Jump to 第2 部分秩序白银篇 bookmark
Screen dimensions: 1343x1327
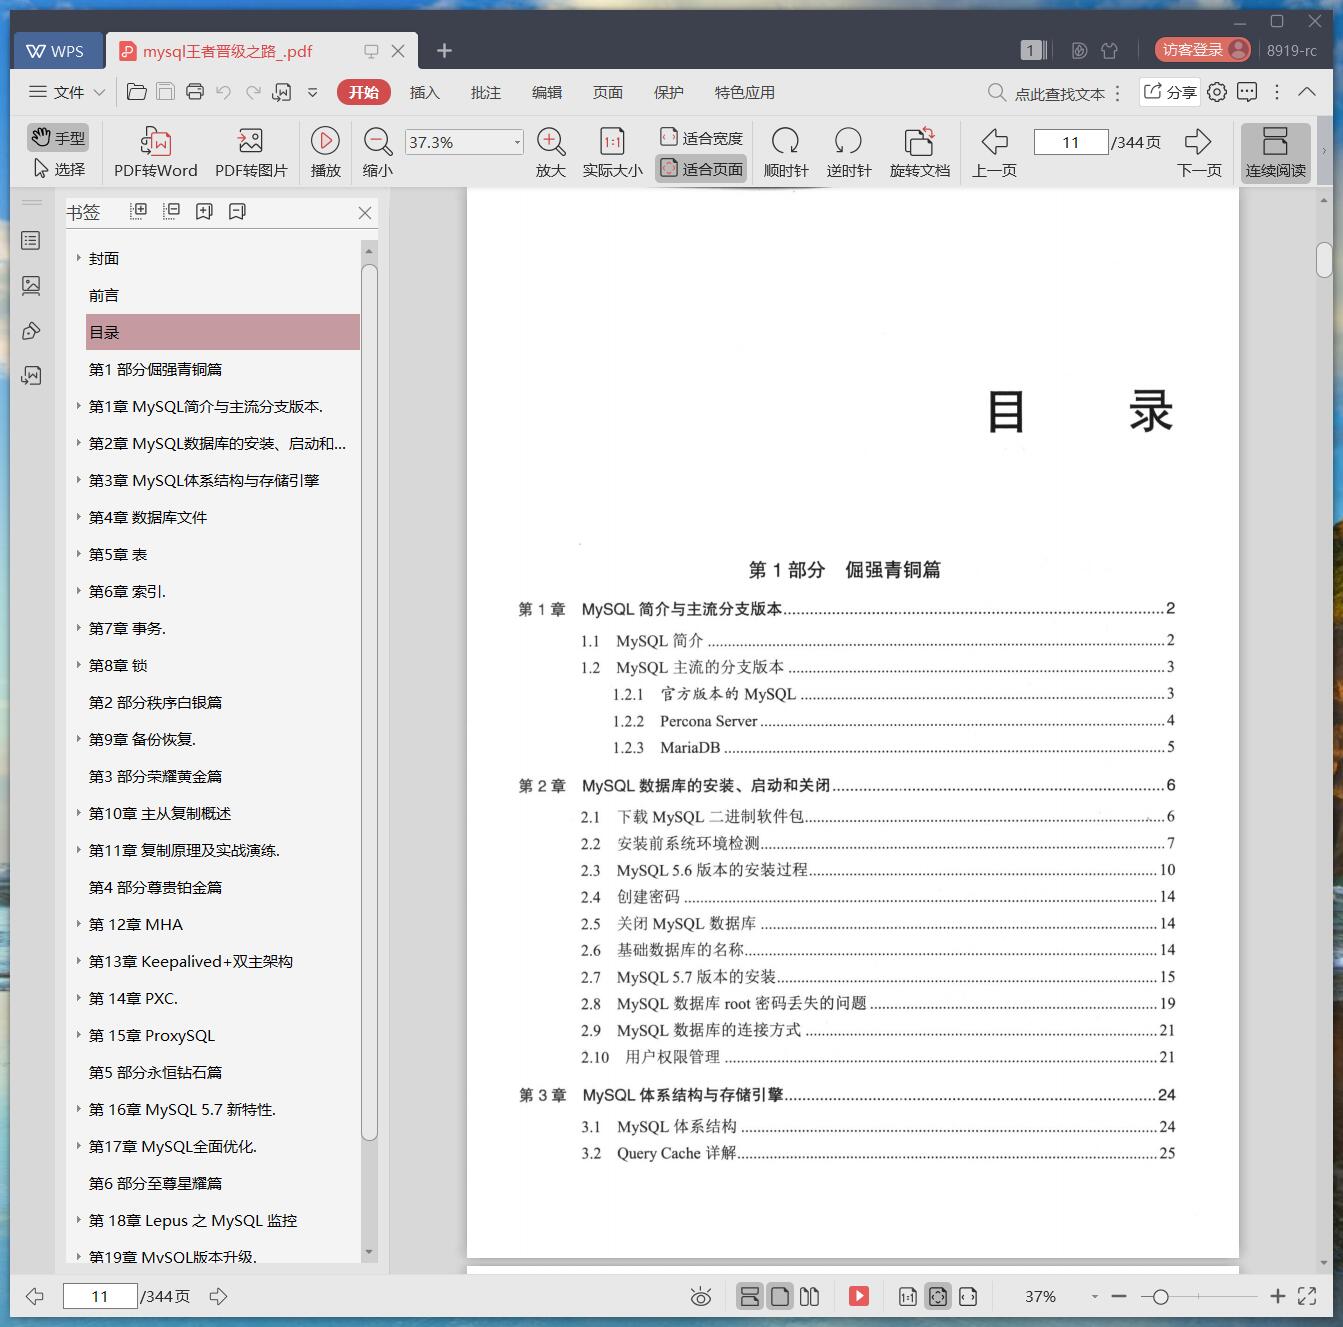point(155,702)
